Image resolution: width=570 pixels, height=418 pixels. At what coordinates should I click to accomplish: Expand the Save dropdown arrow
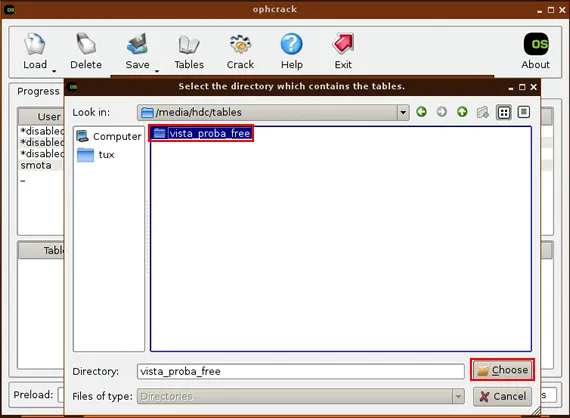click(x=157, y=71)
